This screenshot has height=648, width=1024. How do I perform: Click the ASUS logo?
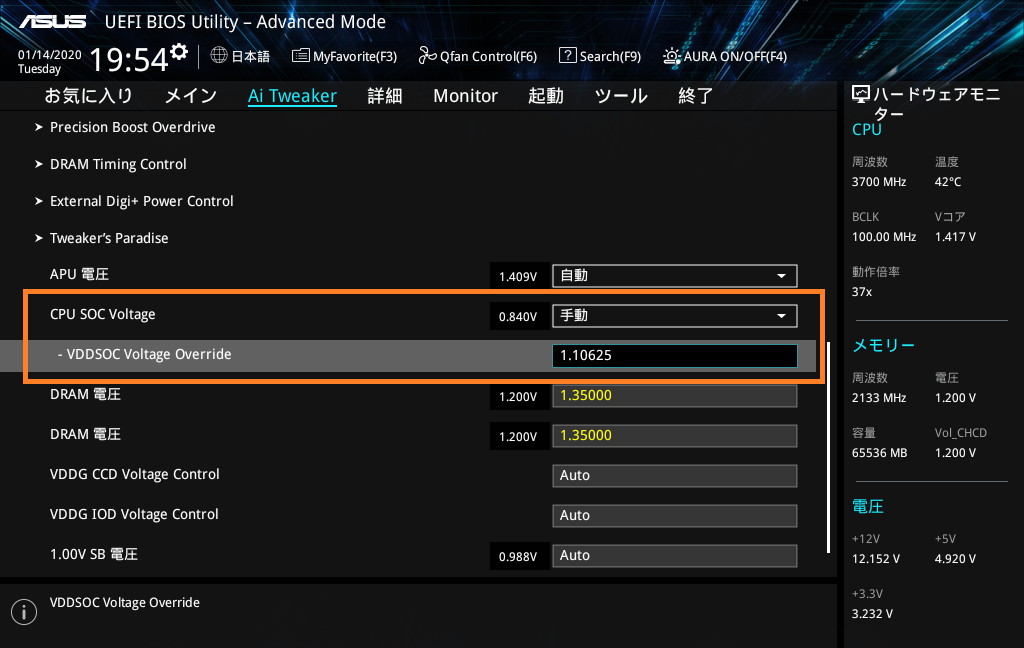52,22
